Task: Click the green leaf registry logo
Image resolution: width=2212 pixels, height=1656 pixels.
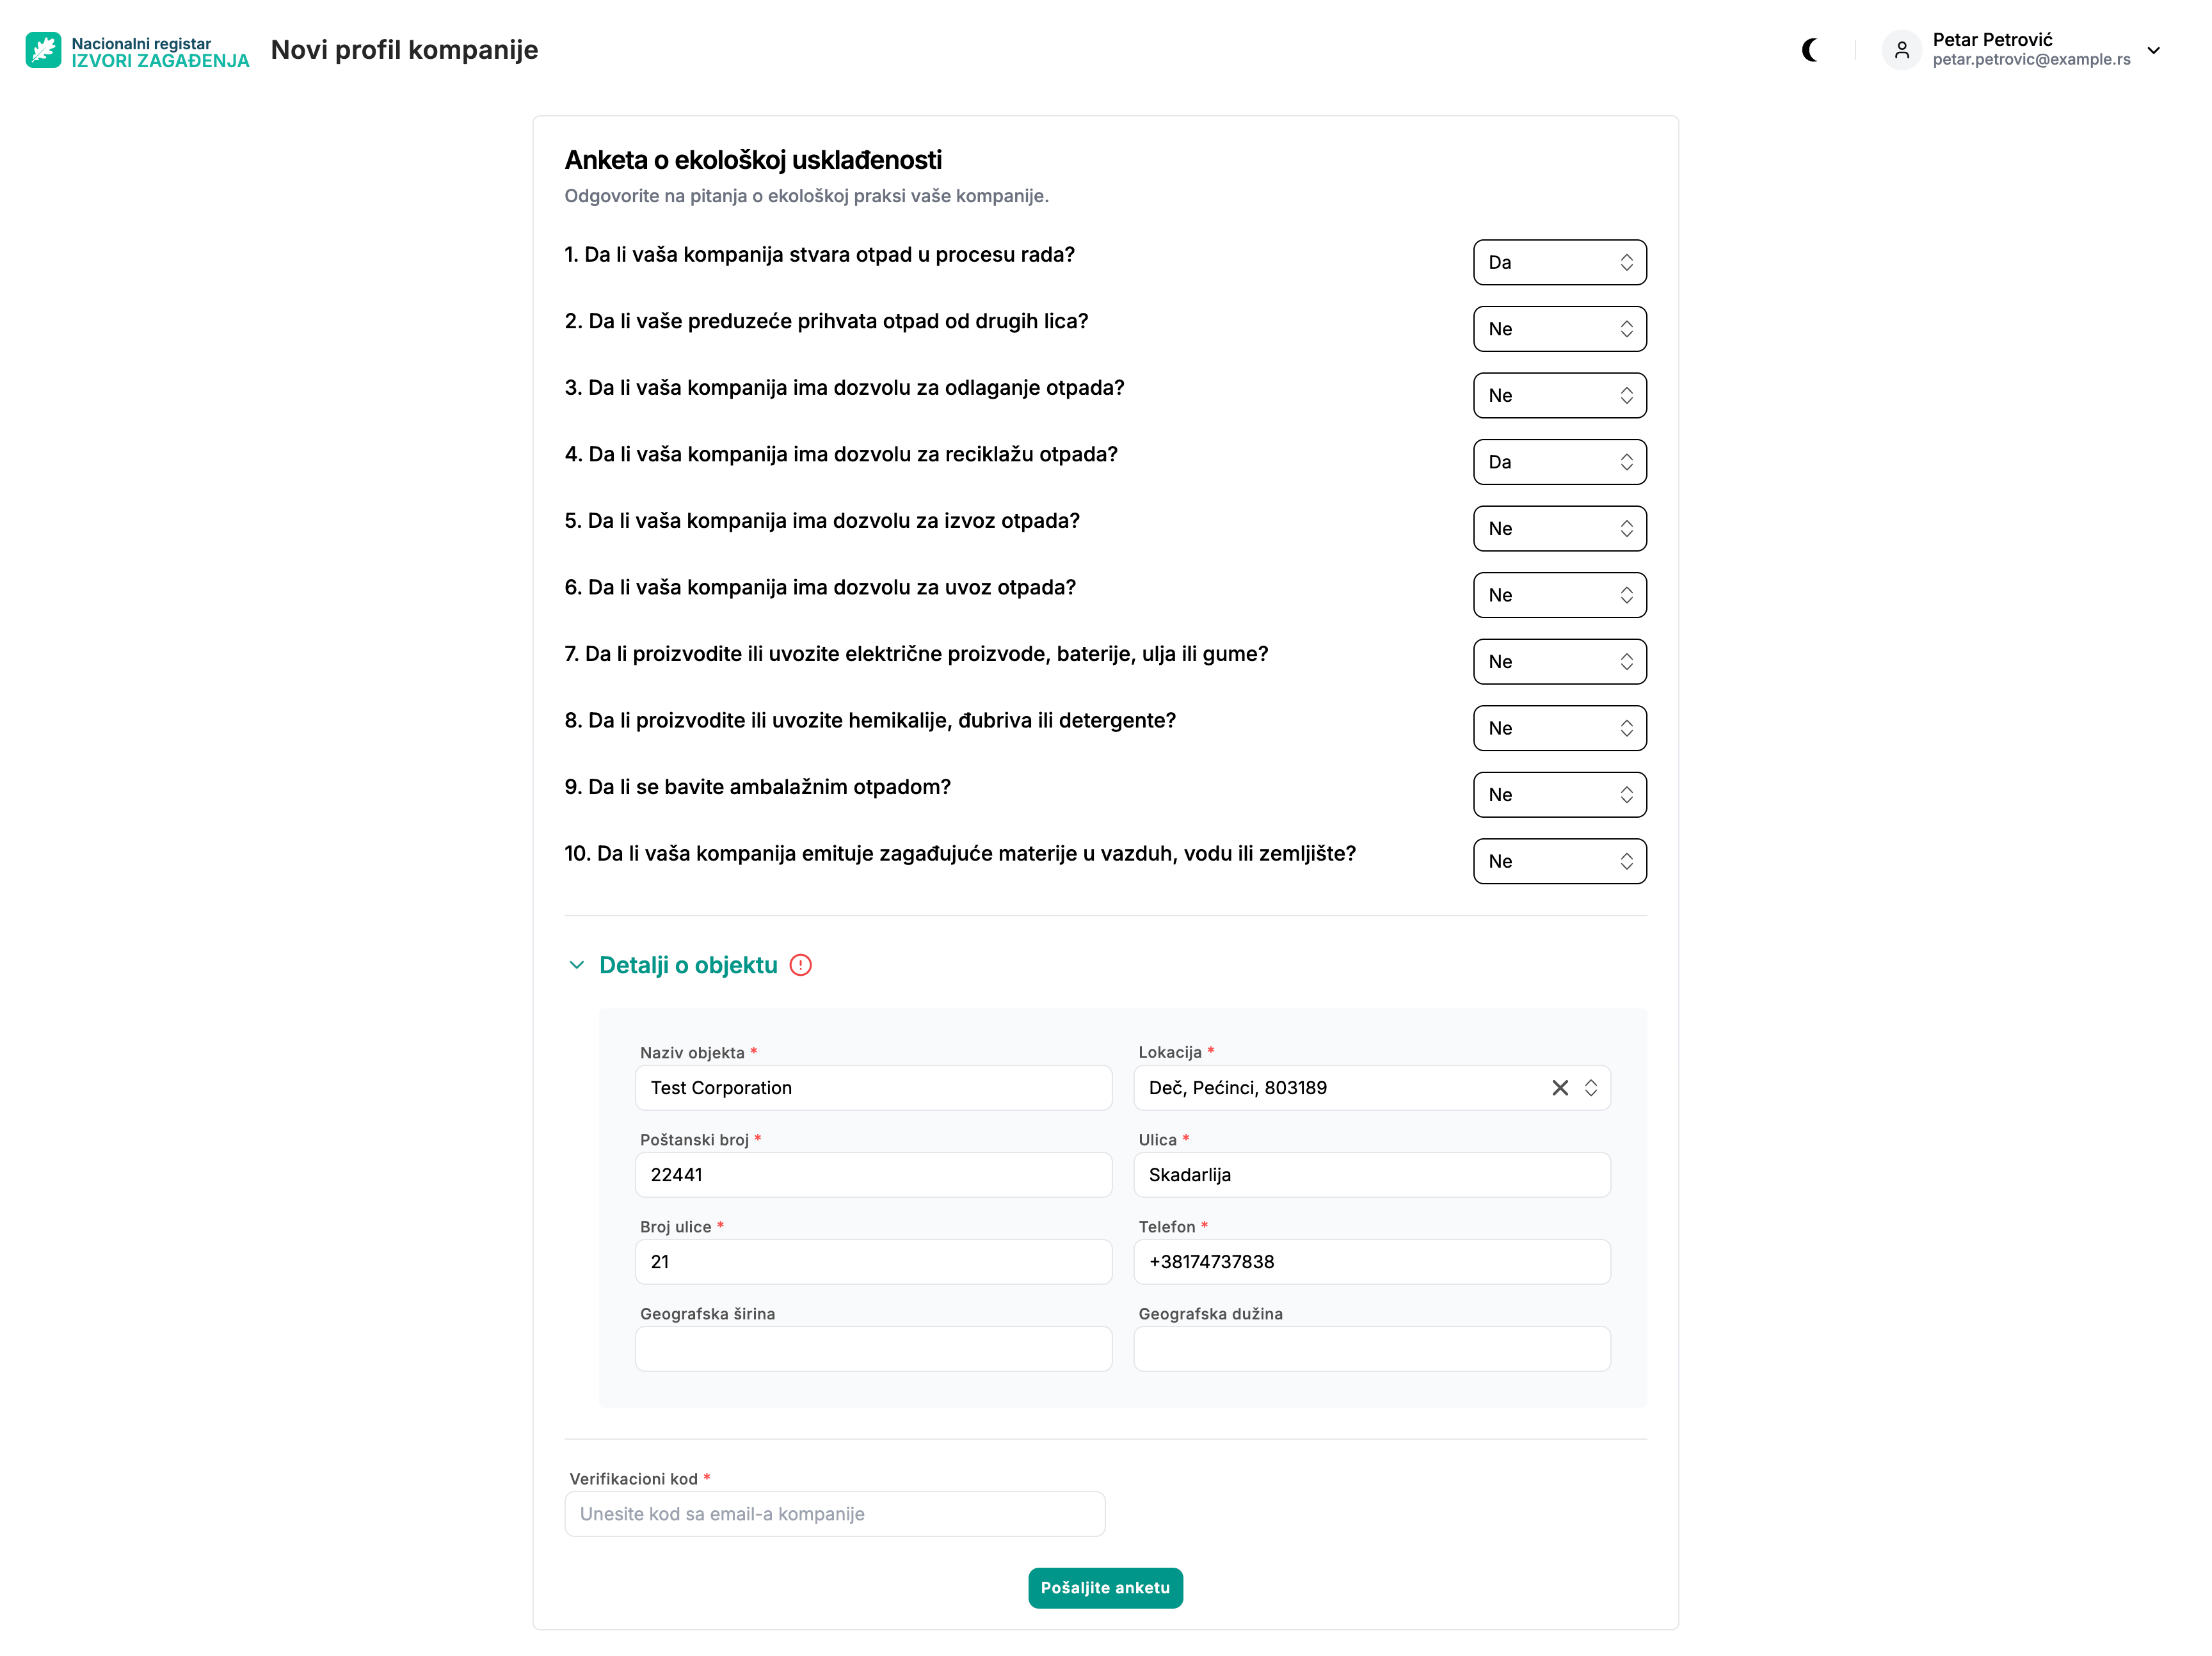Action: coord(43,50)
